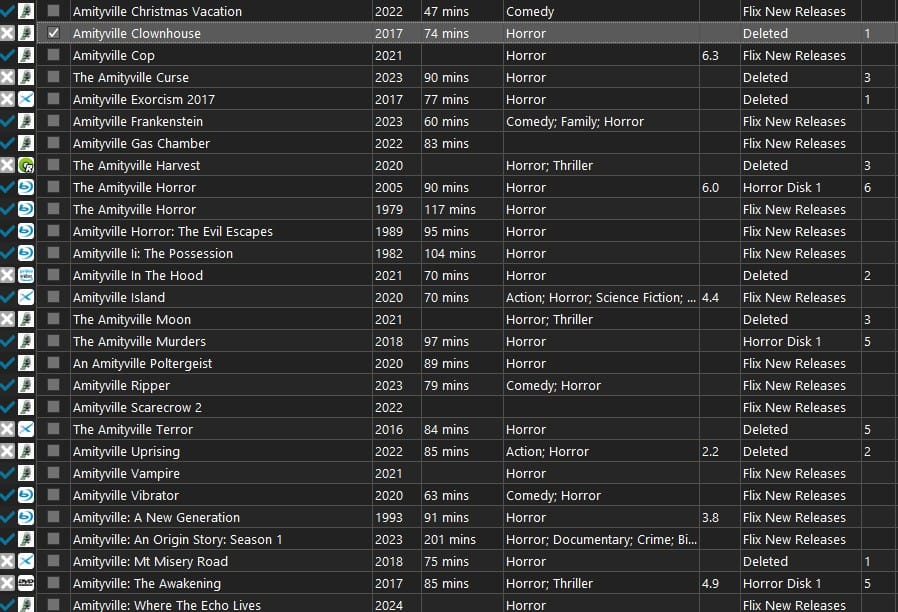898x612 pixels.
Task: Click the blue X-logo icon for The Amityville Terror
Action: [x=26, y=430]
